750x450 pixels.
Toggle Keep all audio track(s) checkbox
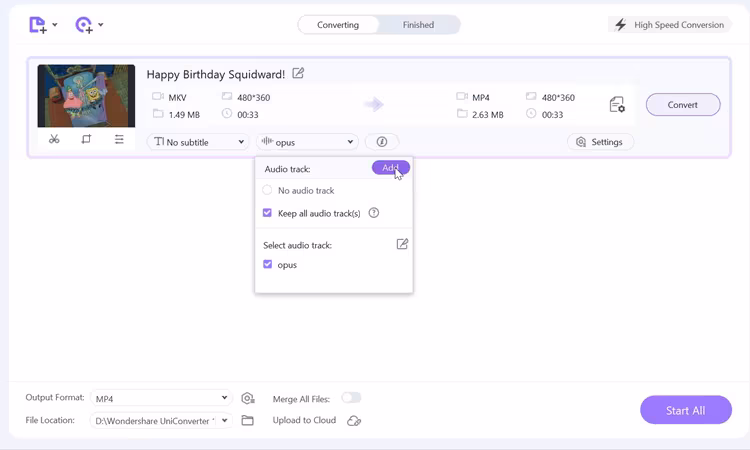point(267,213)
